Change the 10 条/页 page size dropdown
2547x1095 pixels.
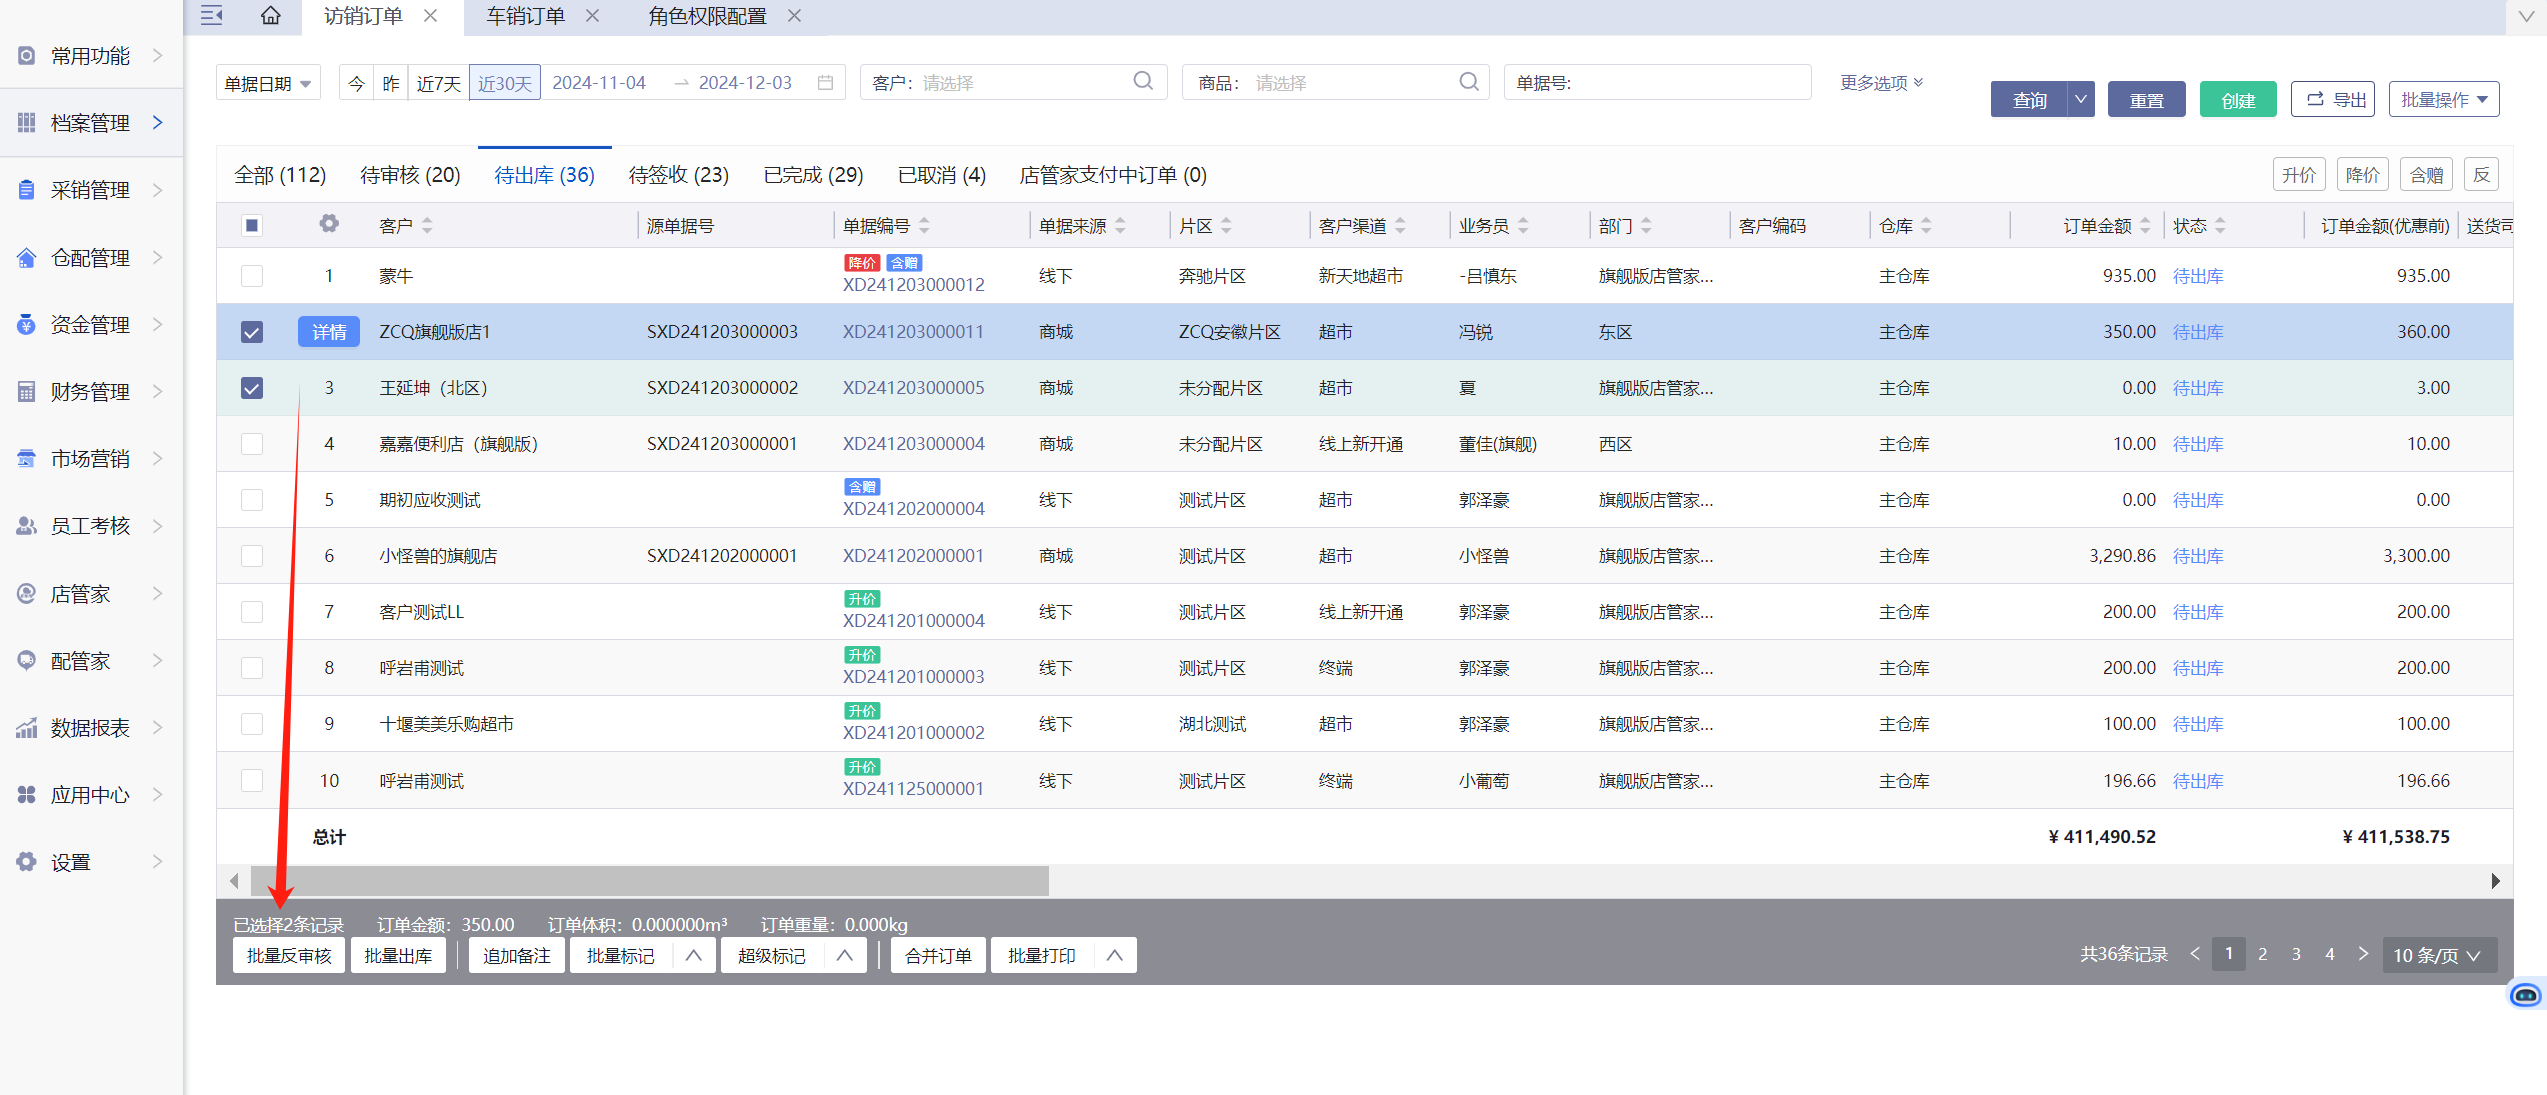[x=2438, y=955]
